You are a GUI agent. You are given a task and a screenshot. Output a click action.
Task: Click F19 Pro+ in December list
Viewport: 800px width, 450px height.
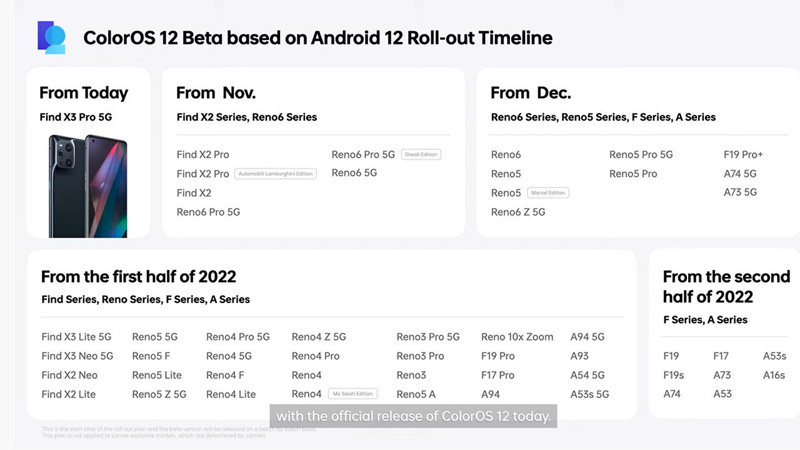tap(743, 154)
